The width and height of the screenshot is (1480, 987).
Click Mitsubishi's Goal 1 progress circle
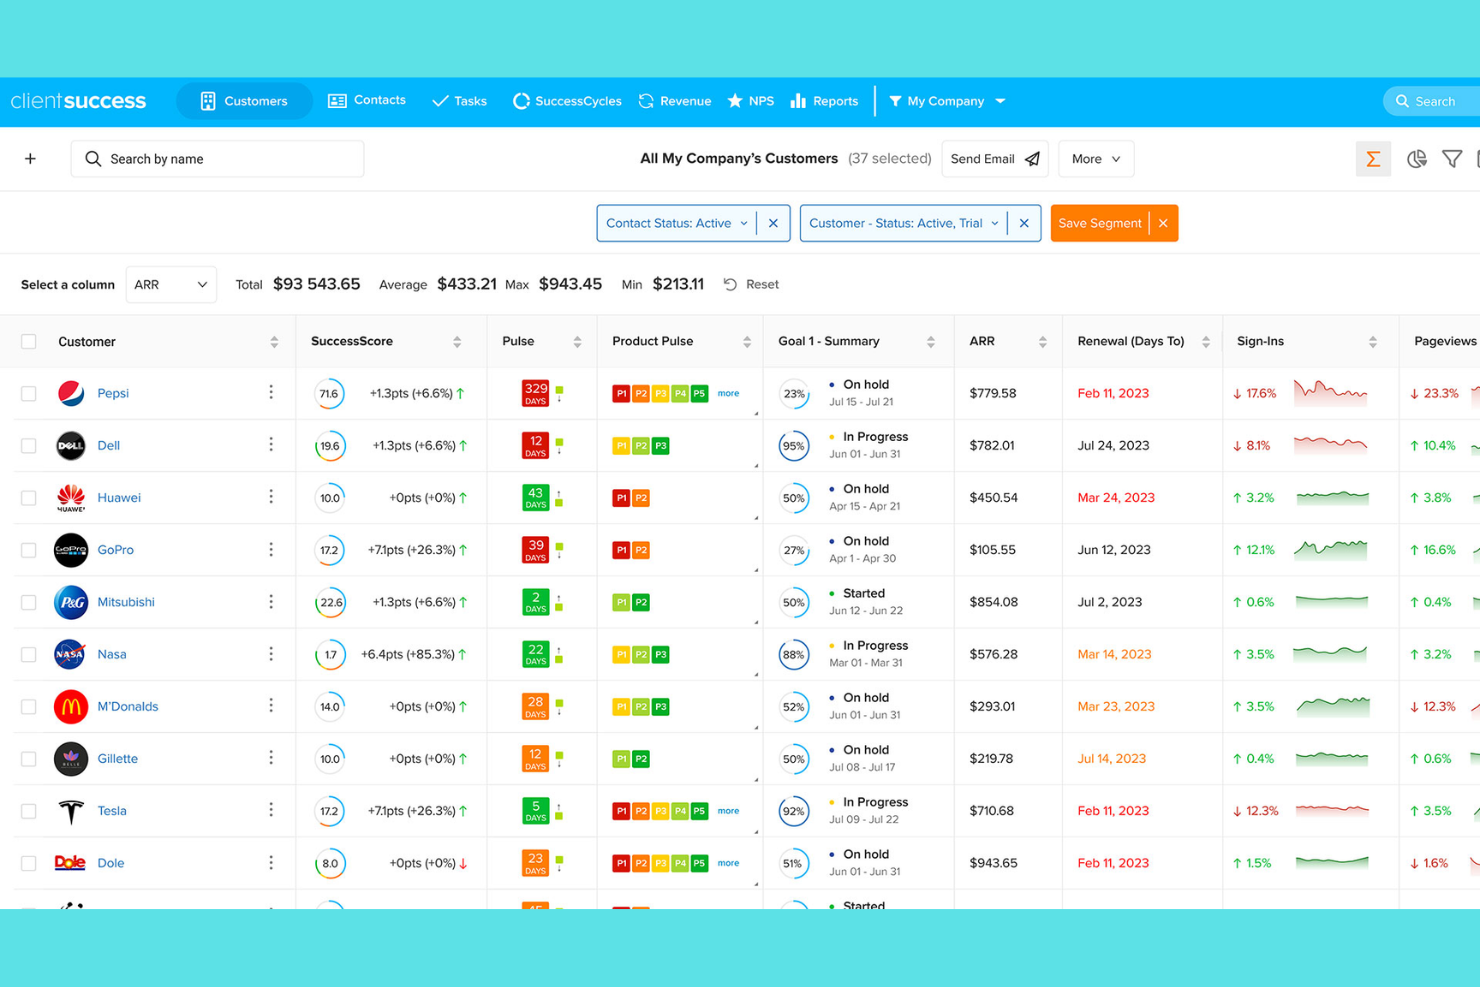click(x=794, y=601)
